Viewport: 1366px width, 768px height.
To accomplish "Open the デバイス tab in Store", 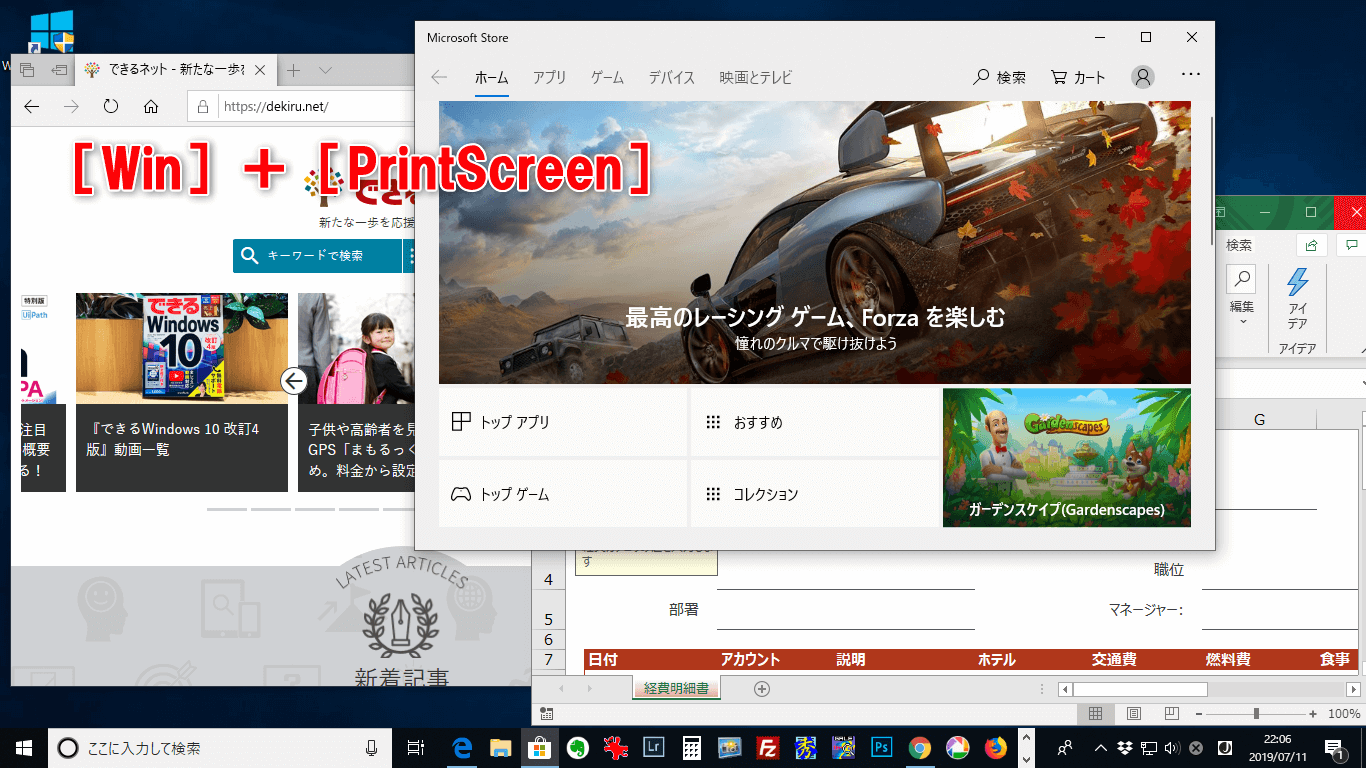I will (x=672, y=77).
